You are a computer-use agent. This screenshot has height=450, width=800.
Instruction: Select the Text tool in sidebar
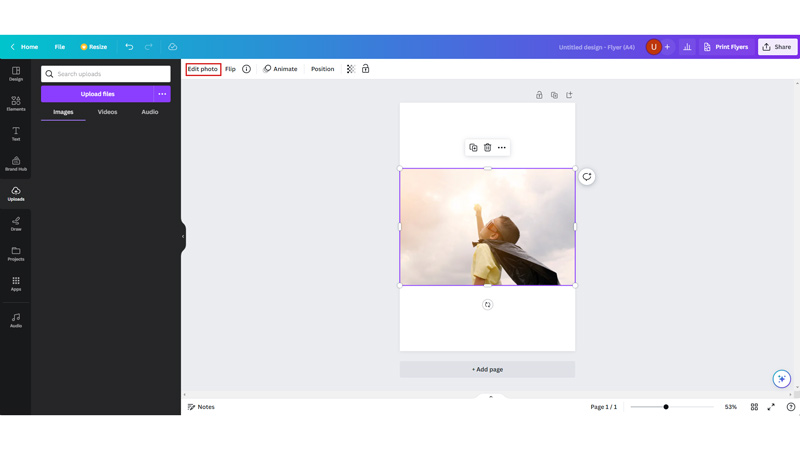16,134
